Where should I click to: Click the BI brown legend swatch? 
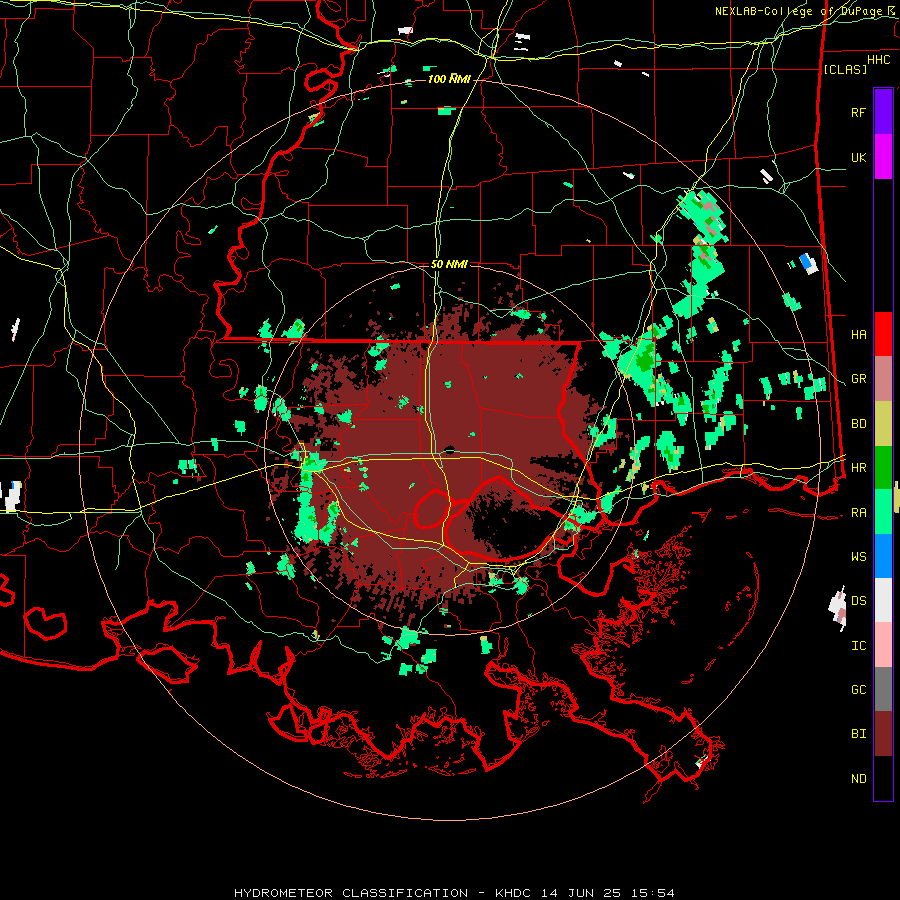(x=883, y=734)
